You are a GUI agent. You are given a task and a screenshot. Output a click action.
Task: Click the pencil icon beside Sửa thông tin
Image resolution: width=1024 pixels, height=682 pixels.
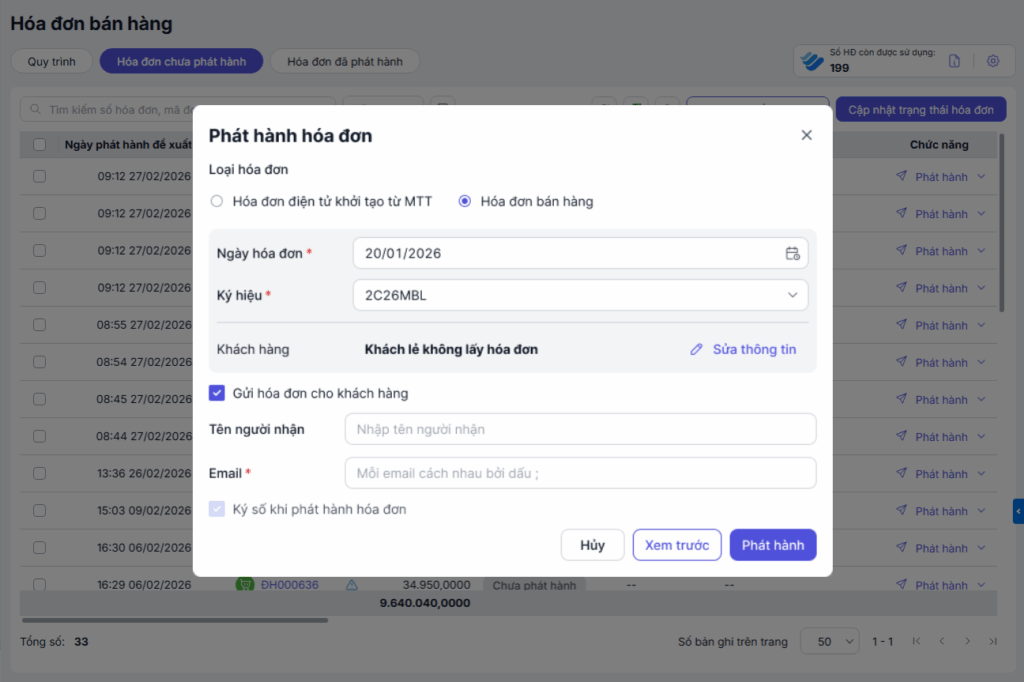pos(696,349)
